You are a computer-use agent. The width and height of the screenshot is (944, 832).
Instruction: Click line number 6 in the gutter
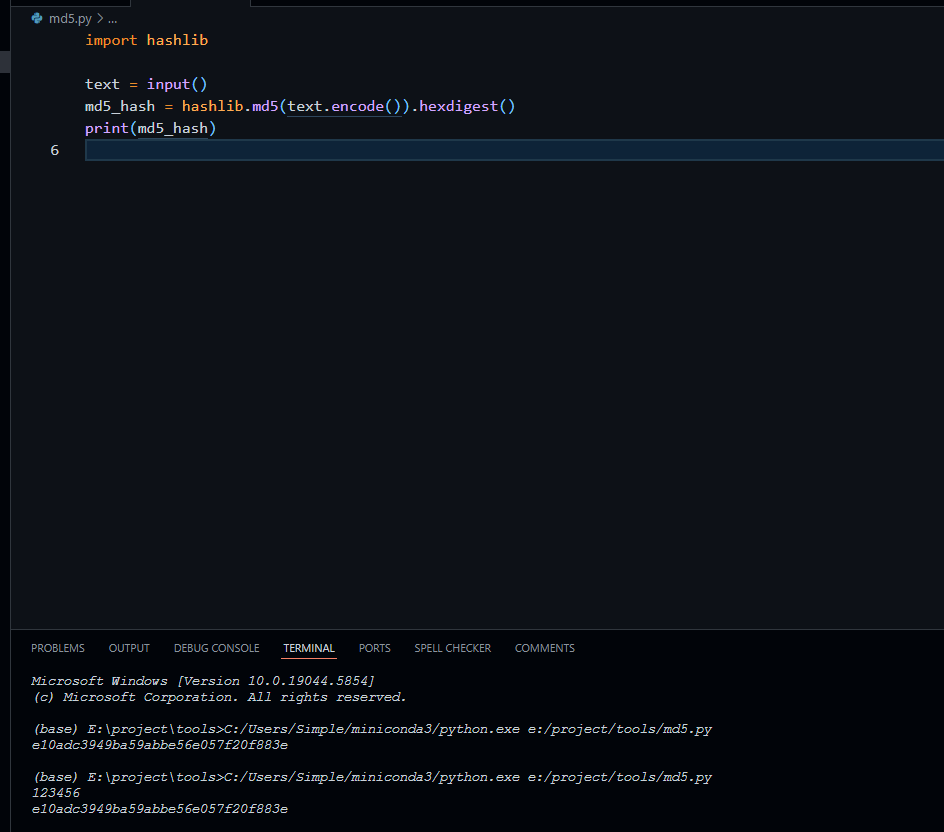(55, 150)
